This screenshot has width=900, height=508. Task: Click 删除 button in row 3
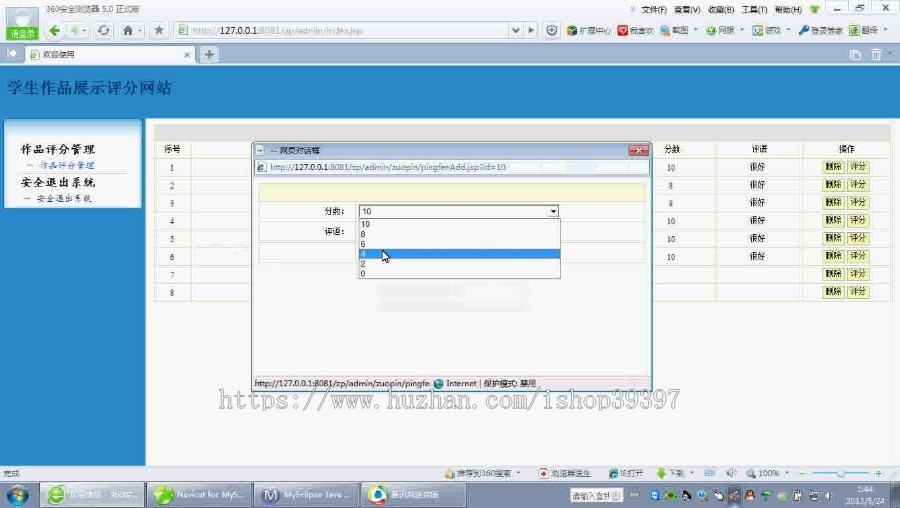tap(833, 203)
